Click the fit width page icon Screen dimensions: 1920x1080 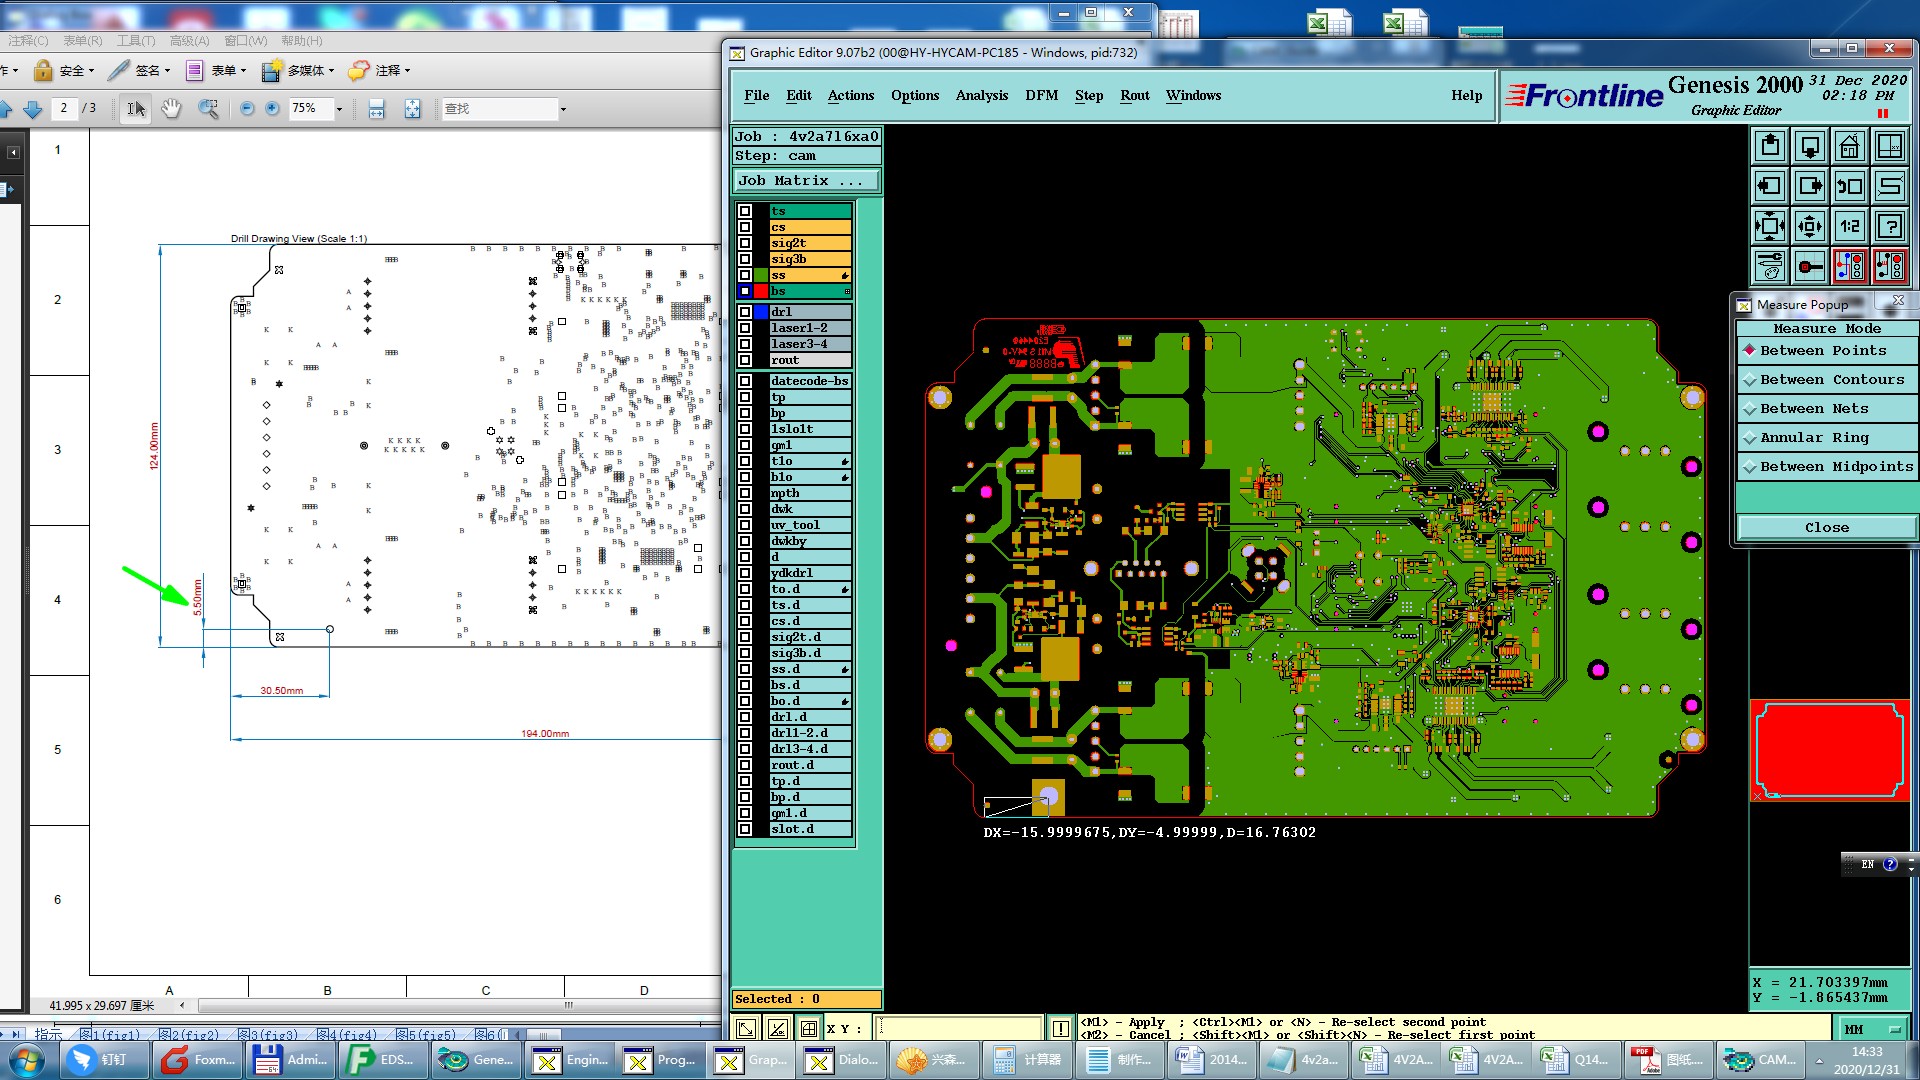(x=376, y=109)
